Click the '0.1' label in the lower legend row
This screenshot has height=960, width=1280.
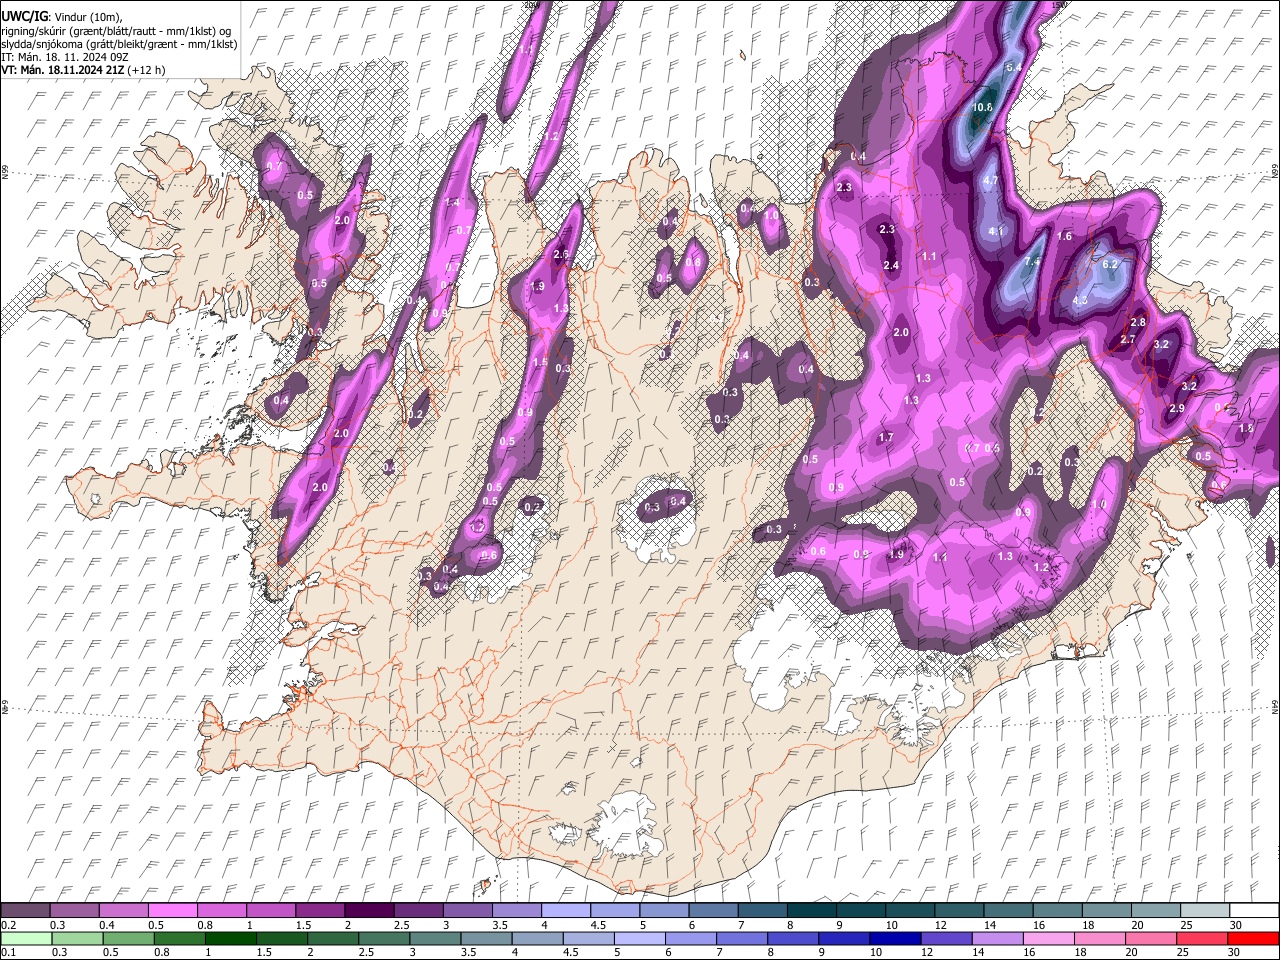pos(8,953)
